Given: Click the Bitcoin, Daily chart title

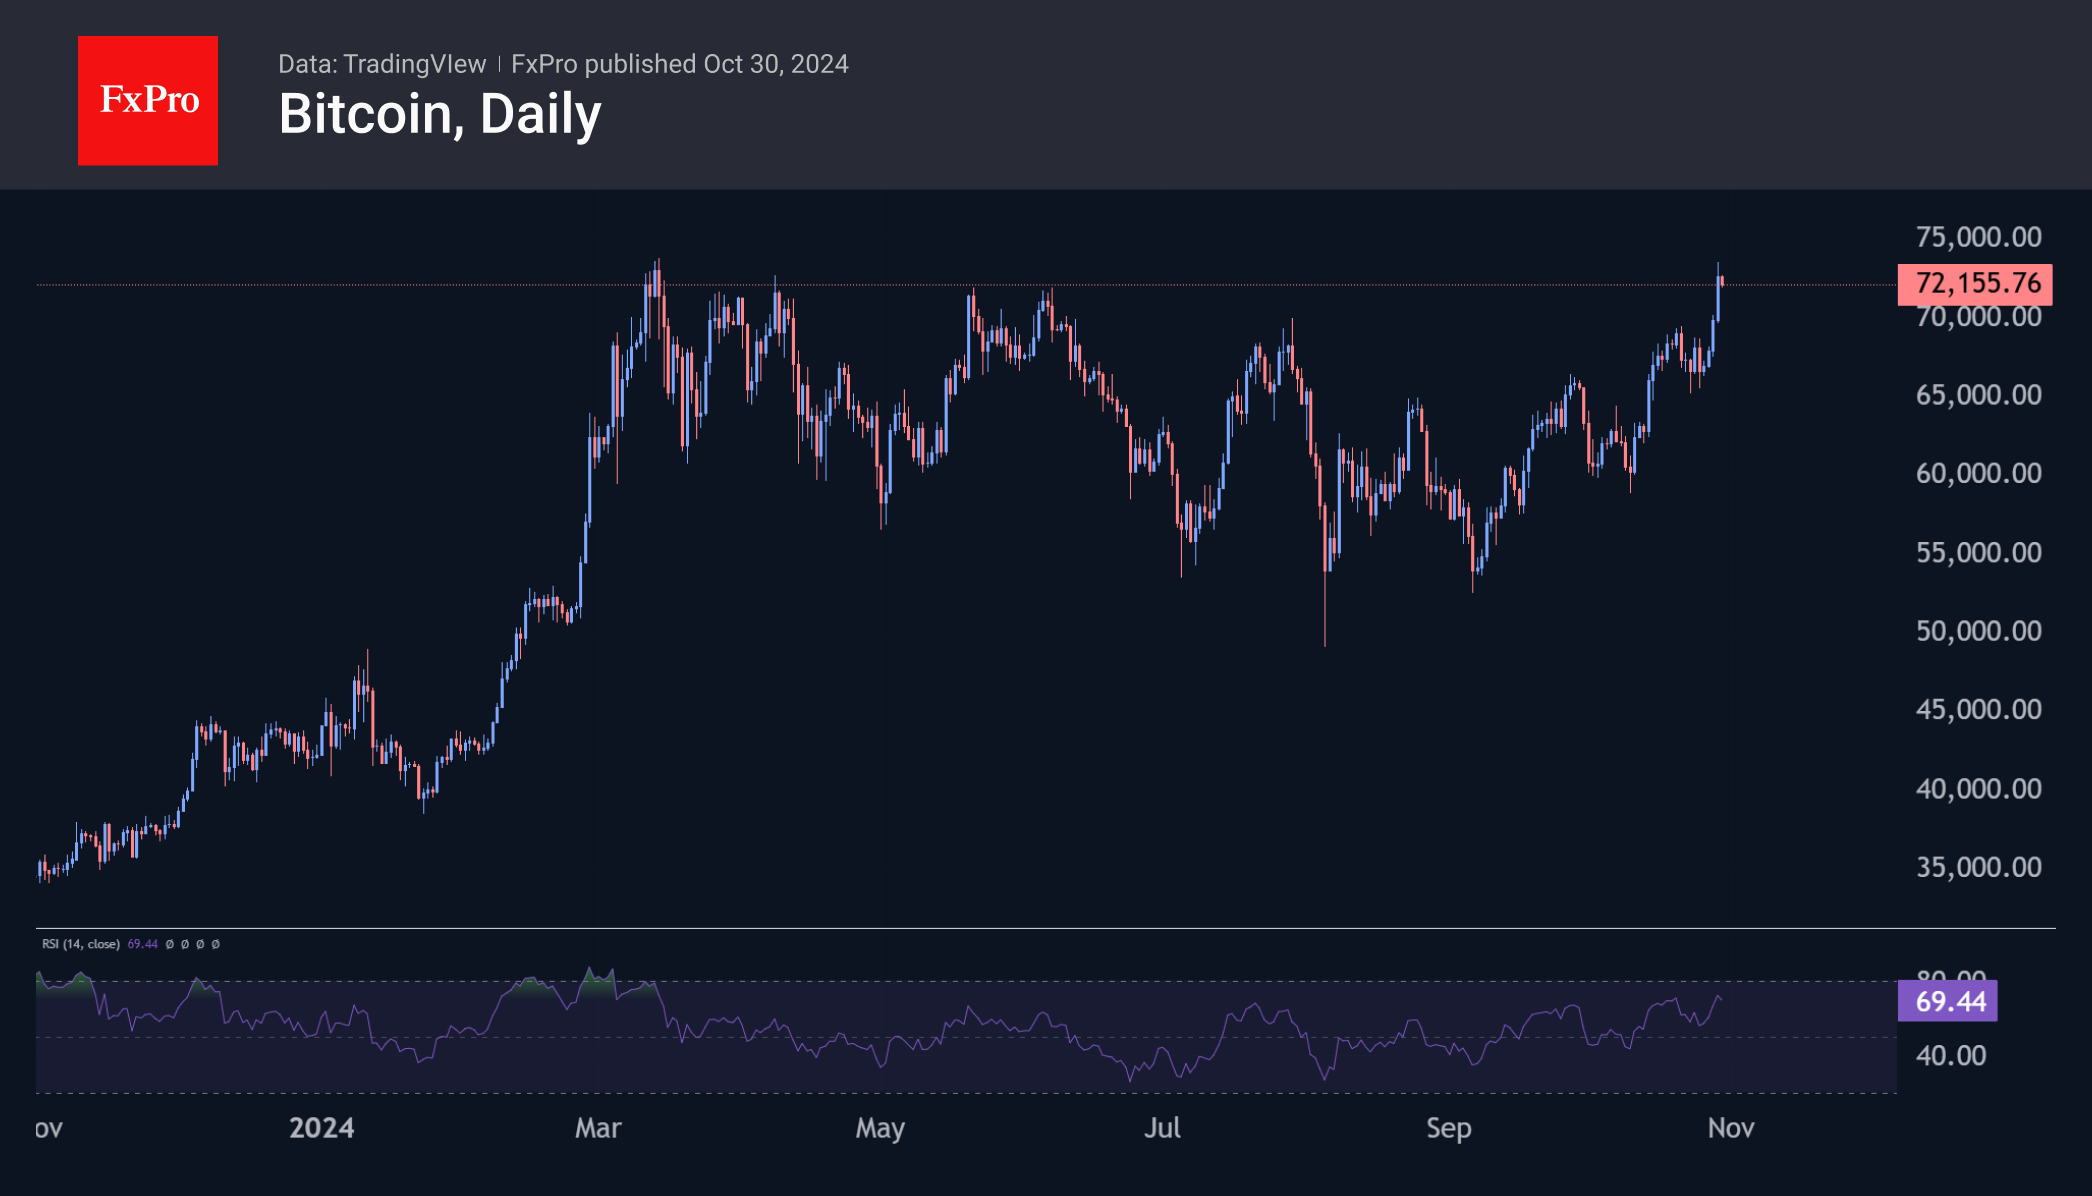Looking at the screenshot, I should coord(440,114).
